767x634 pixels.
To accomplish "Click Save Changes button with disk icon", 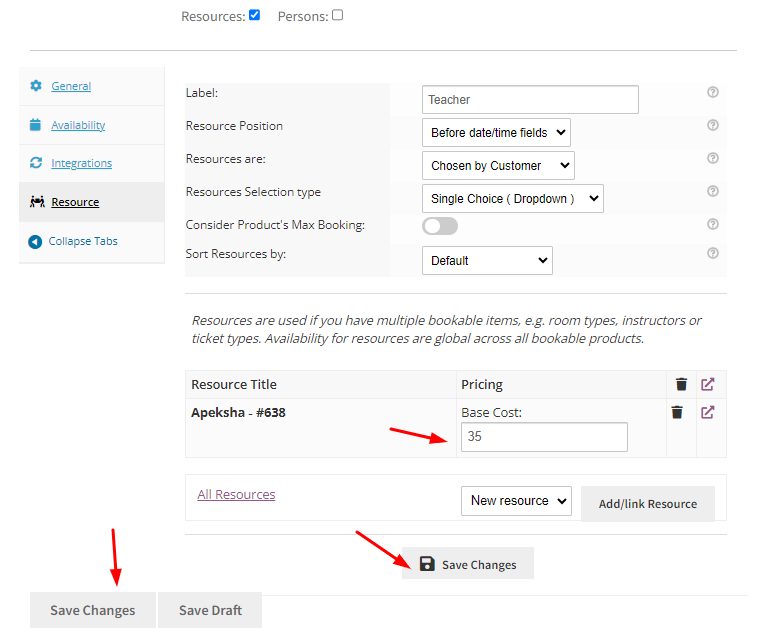I will click(468, 564).
